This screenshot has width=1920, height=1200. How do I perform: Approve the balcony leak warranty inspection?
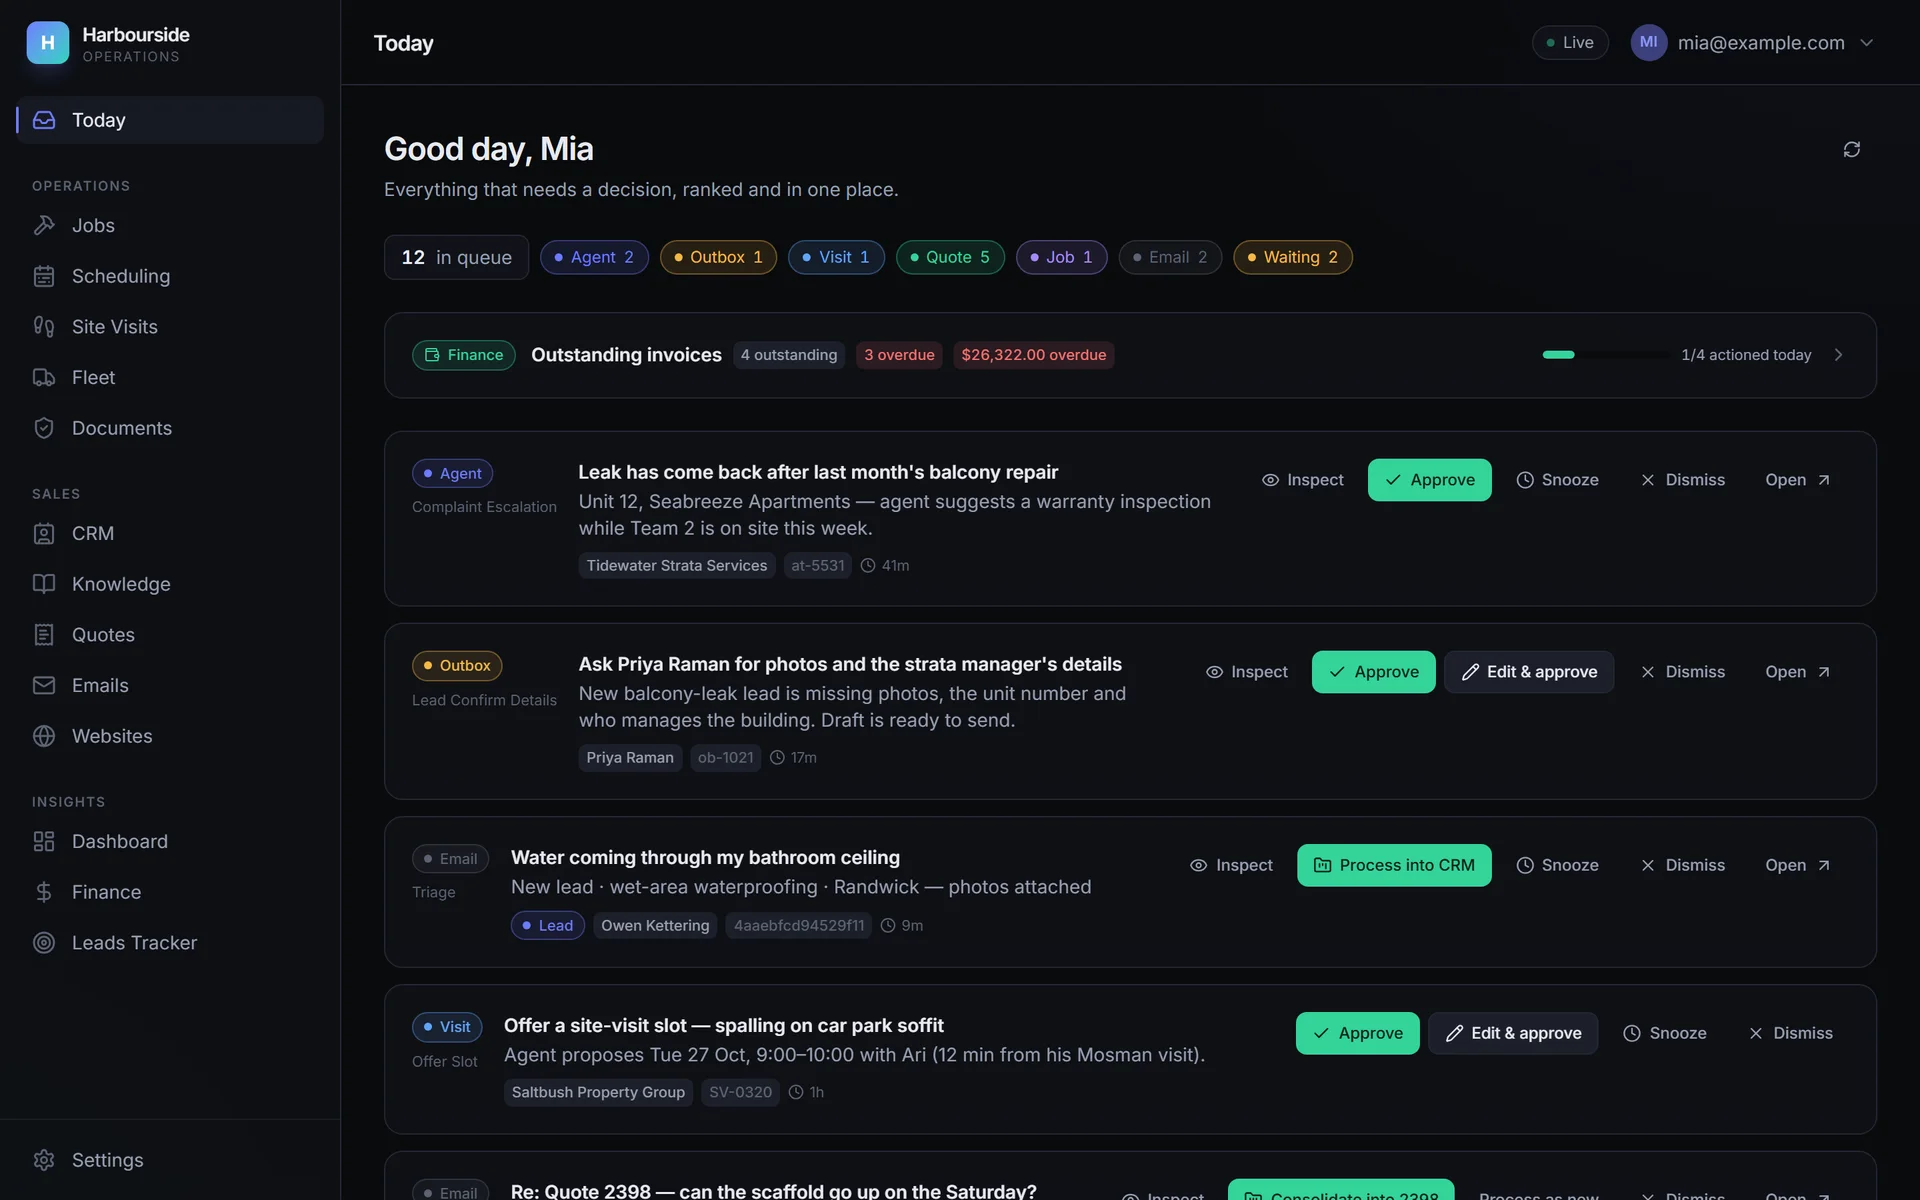pos(1429,480)
